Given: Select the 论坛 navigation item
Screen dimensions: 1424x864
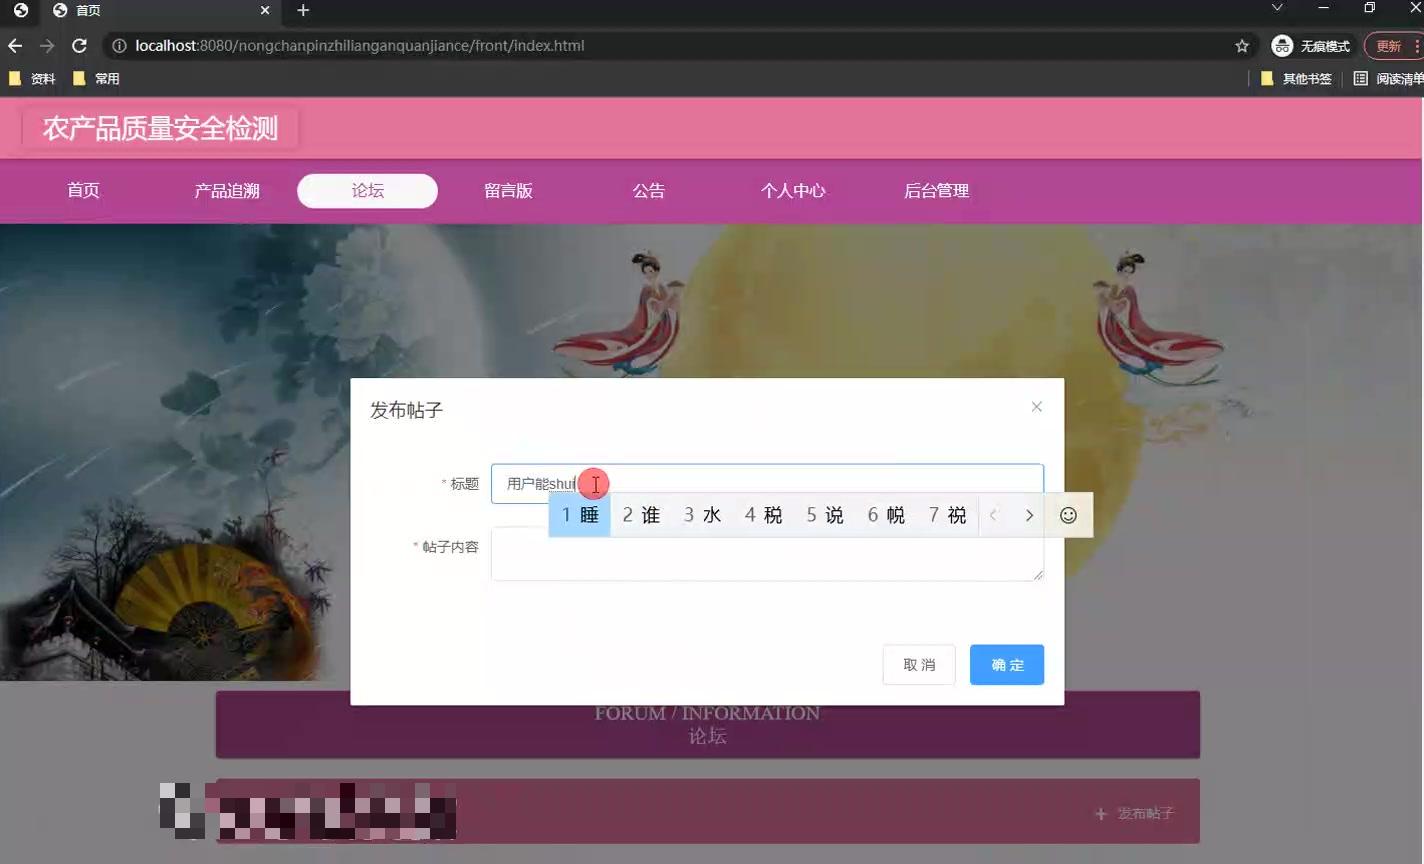Looking at the screenshot, I should 367,191.
